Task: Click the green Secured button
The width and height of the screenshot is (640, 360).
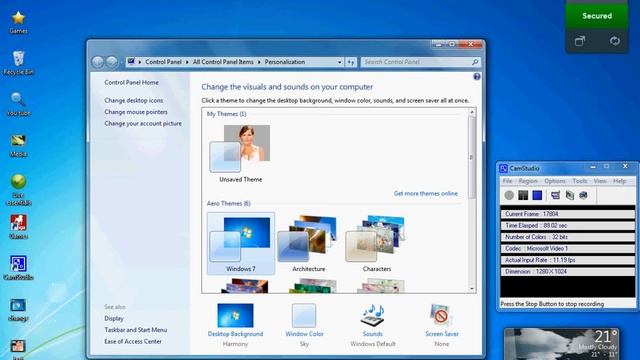Action: 597,16
